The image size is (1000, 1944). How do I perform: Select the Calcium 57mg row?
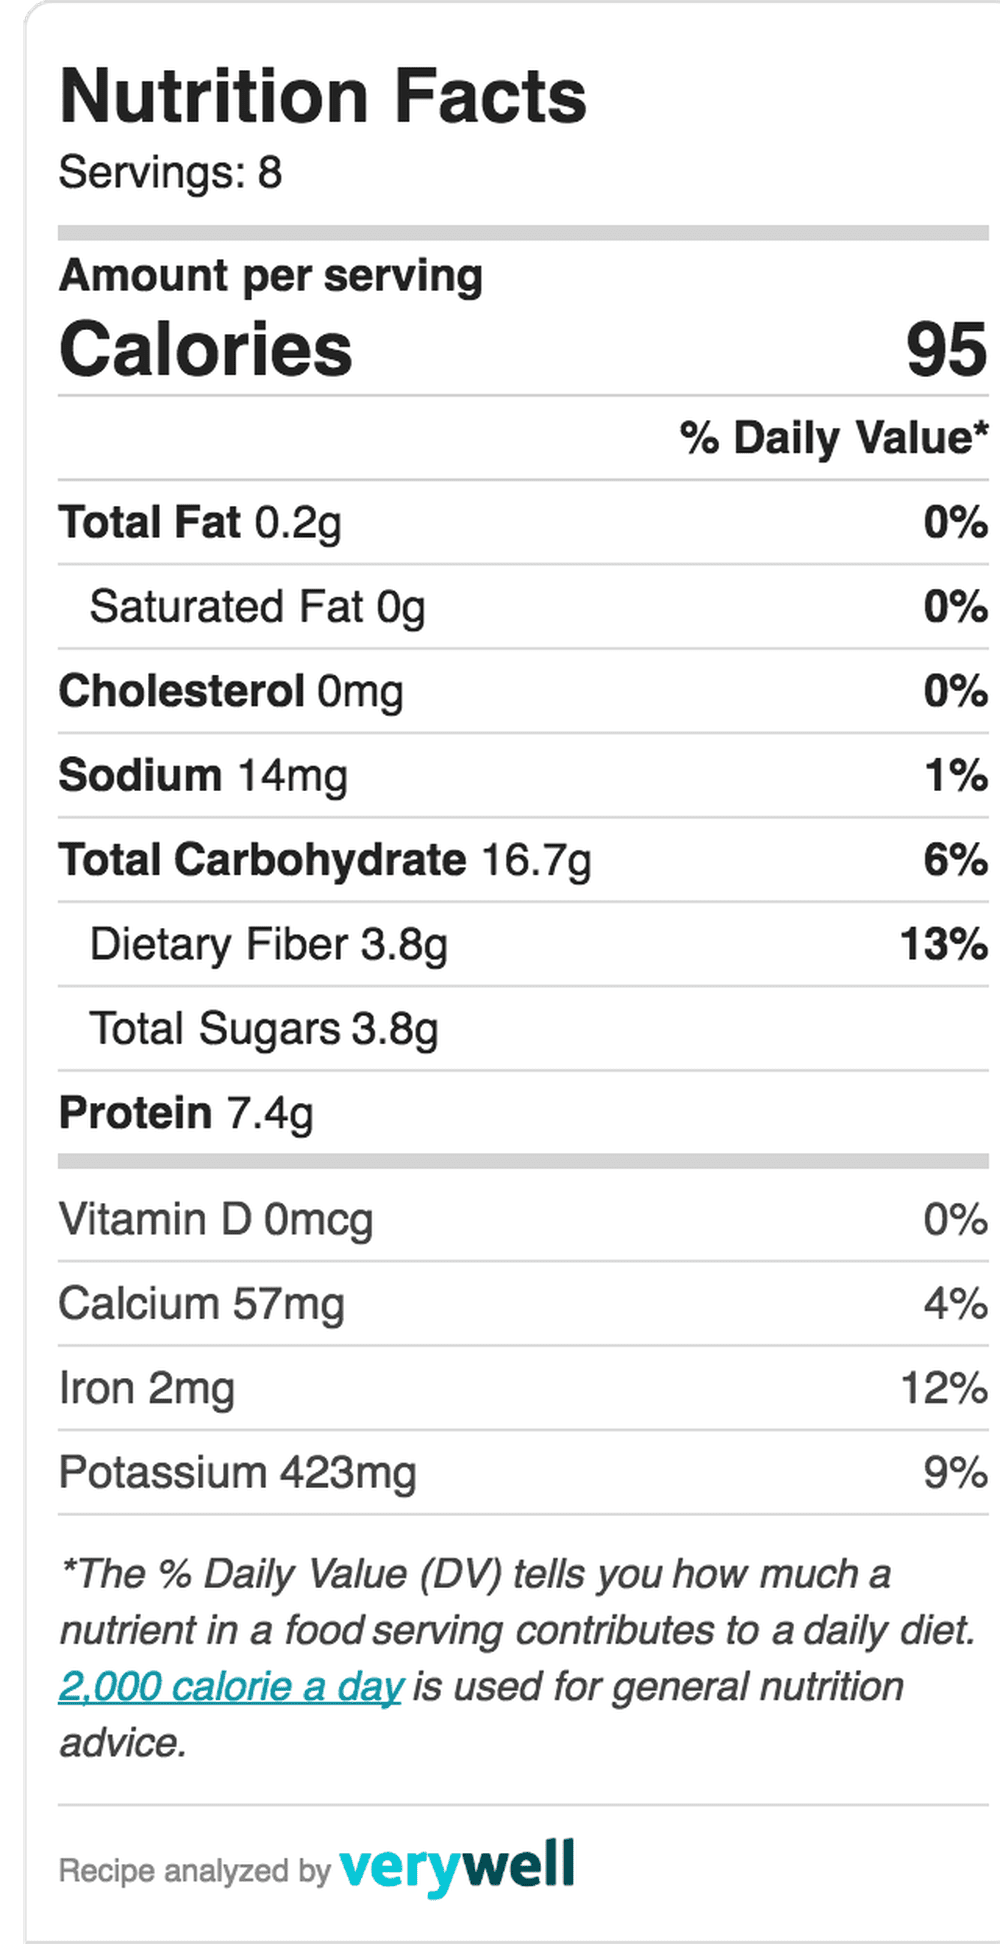[523, 1304]
